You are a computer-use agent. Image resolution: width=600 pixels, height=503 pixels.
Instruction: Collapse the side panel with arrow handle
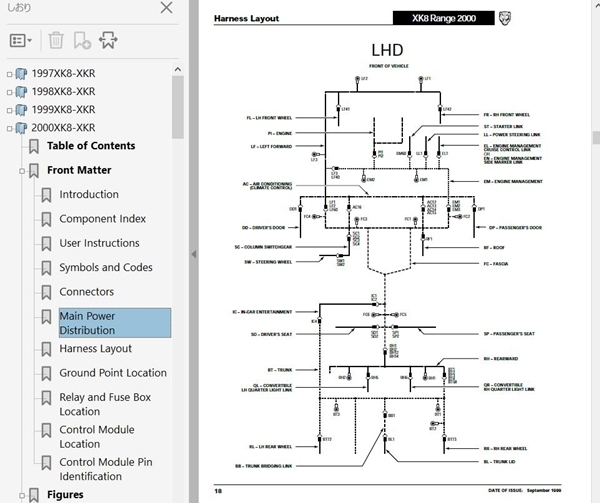tap(194, 254)
